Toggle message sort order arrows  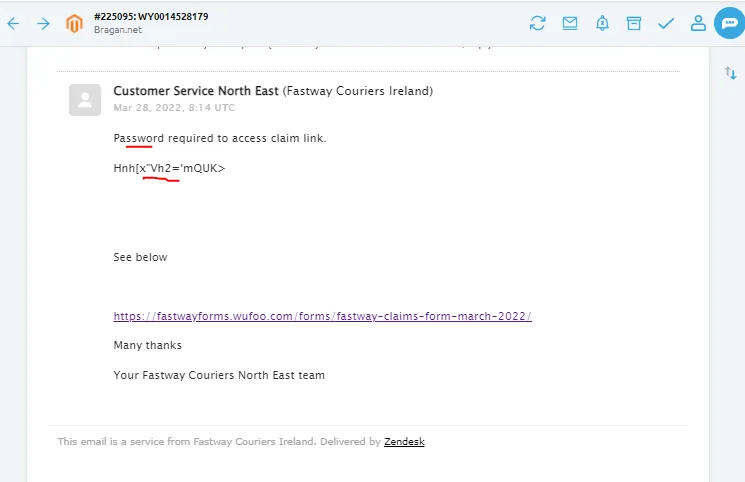tap(730, 73)
